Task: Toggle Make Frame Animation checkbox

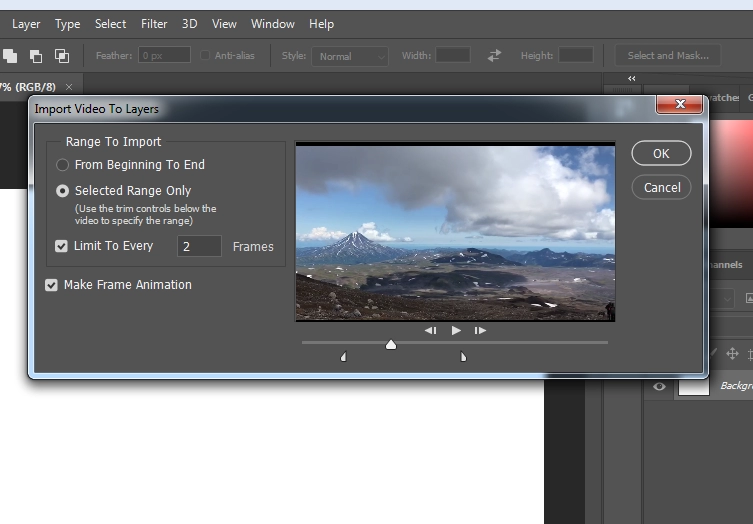Action: (x=51, y=285)
